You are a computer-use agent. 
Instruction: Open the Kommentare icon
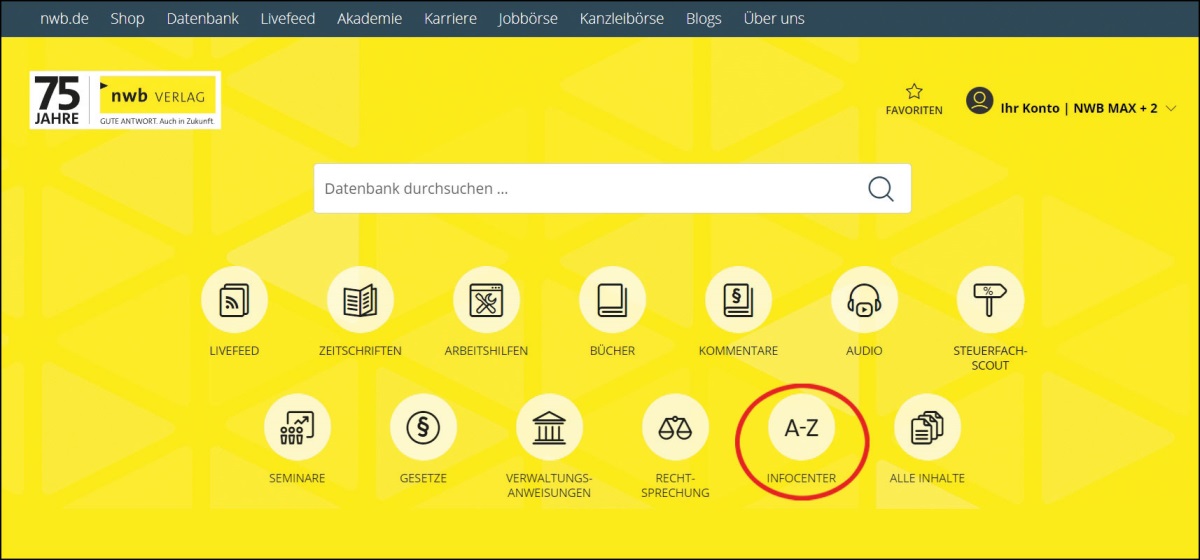click(738, 300)
